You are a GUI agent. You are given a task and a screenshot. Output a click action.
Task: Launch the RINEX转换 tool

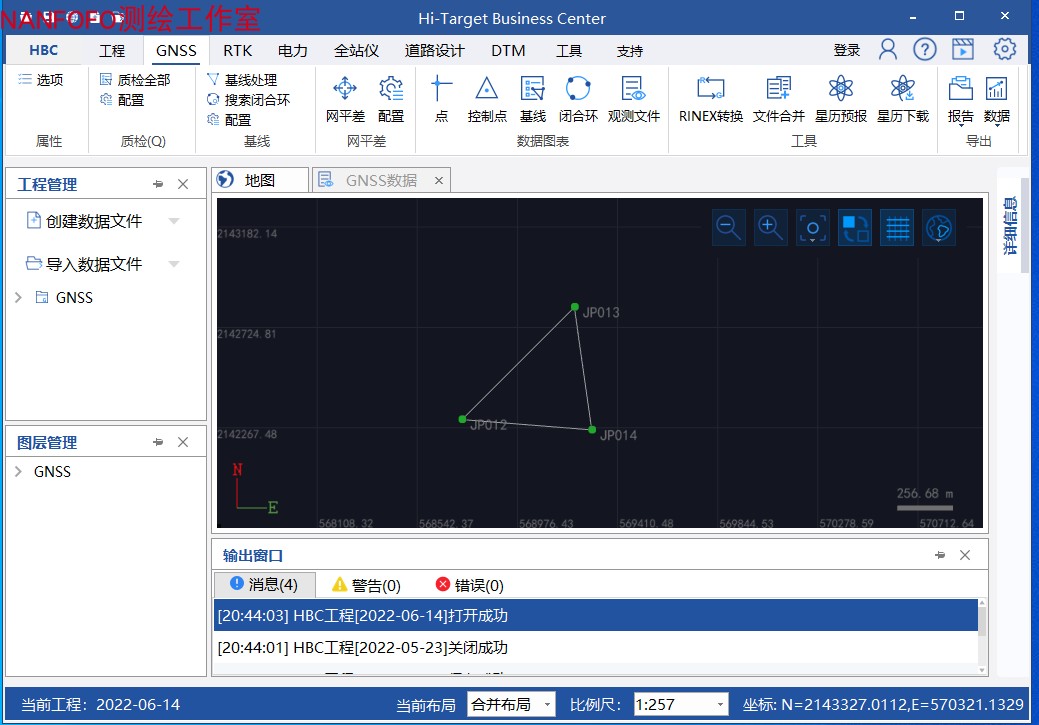point(711,99)
